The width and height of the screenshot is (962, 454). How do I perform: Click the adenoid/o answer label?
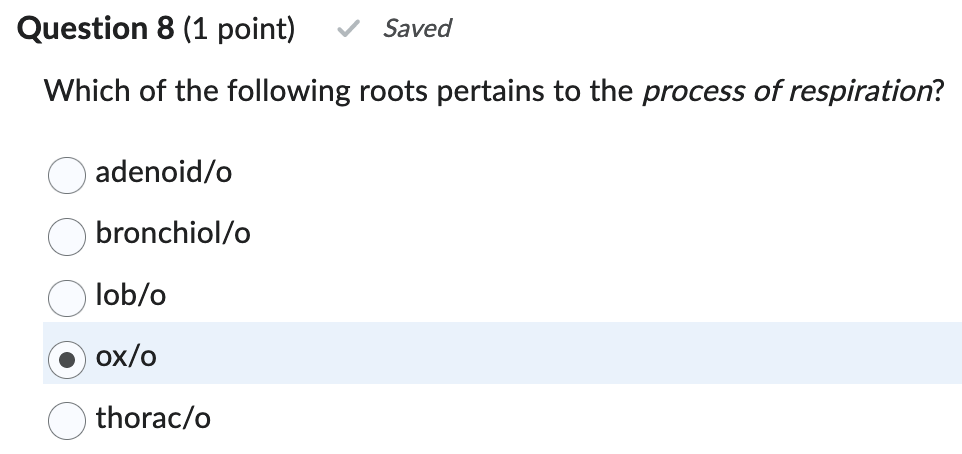pos(164,173)
